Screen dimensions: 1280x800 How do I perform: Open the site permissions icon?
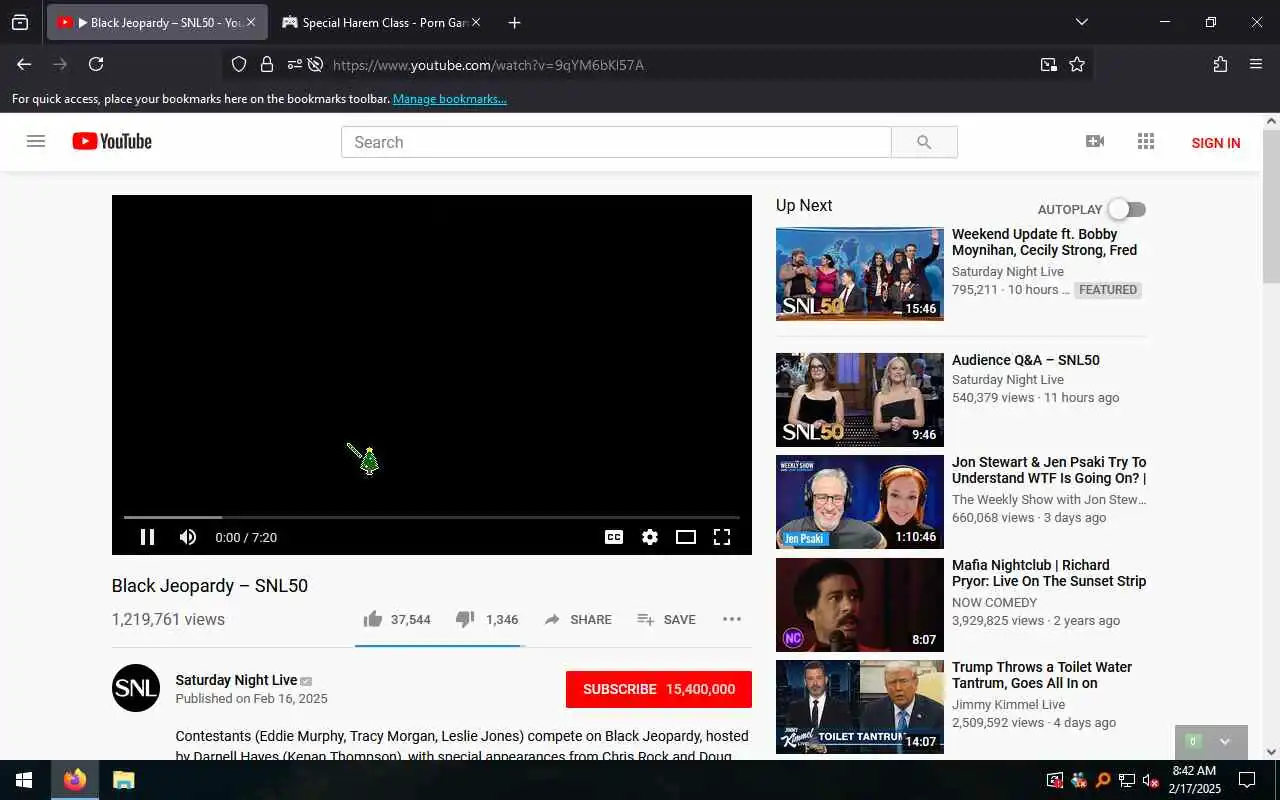[294, 65]
